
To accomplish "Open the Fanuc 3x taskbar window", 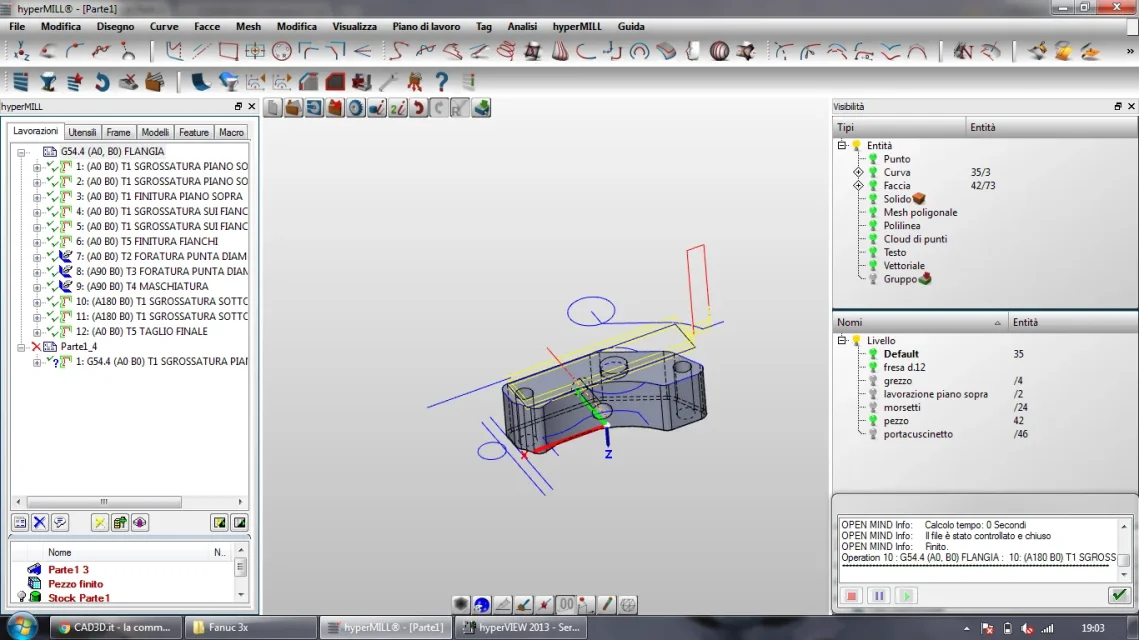I will pos(251,627).
